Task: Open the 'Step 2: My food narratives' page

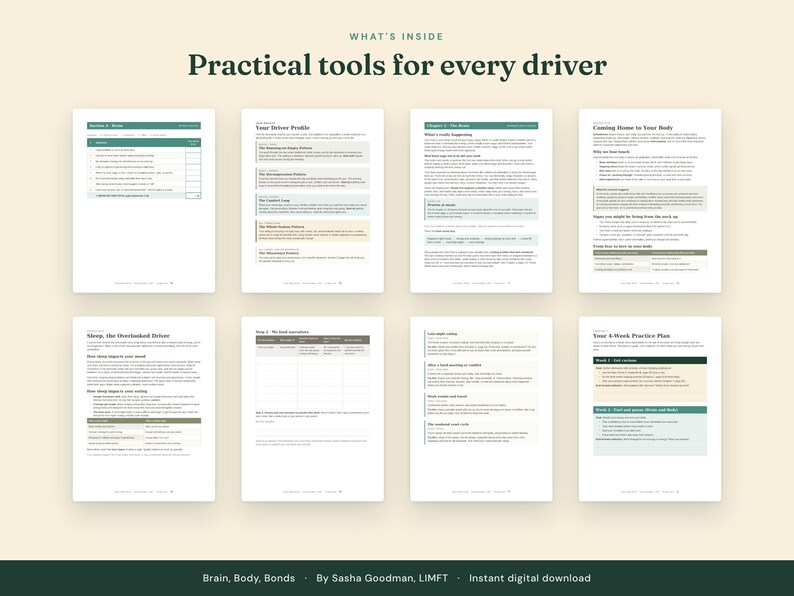Action: [312, 409]
